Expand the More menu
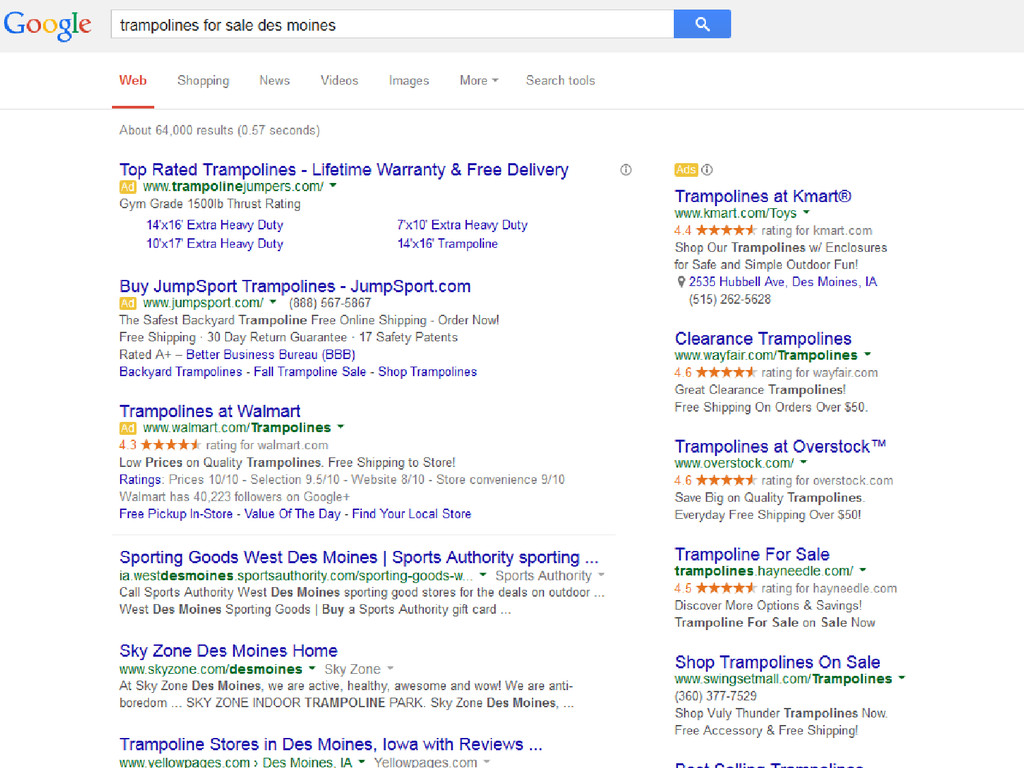Viewport: 1024px width, 768px height. (x=479, y=80)
